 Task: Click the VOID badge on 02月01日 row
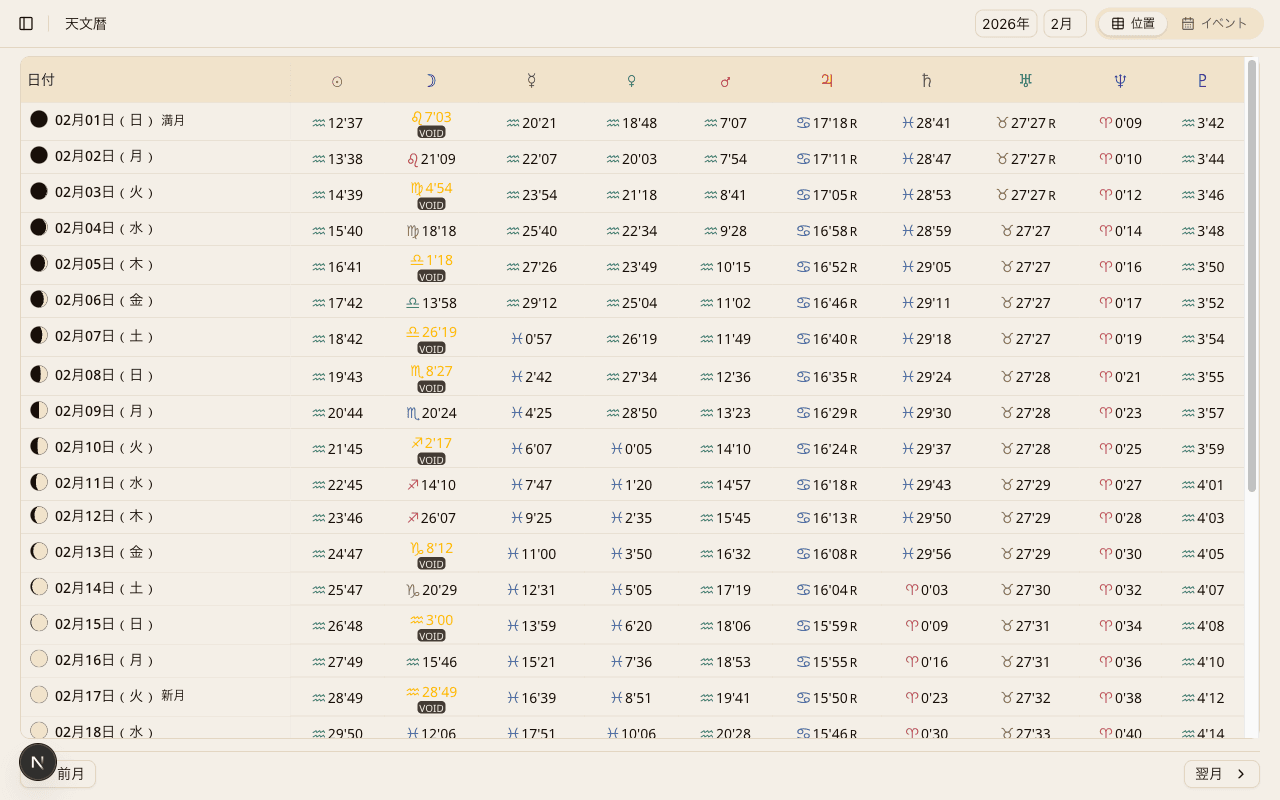[x=431, y=132]
